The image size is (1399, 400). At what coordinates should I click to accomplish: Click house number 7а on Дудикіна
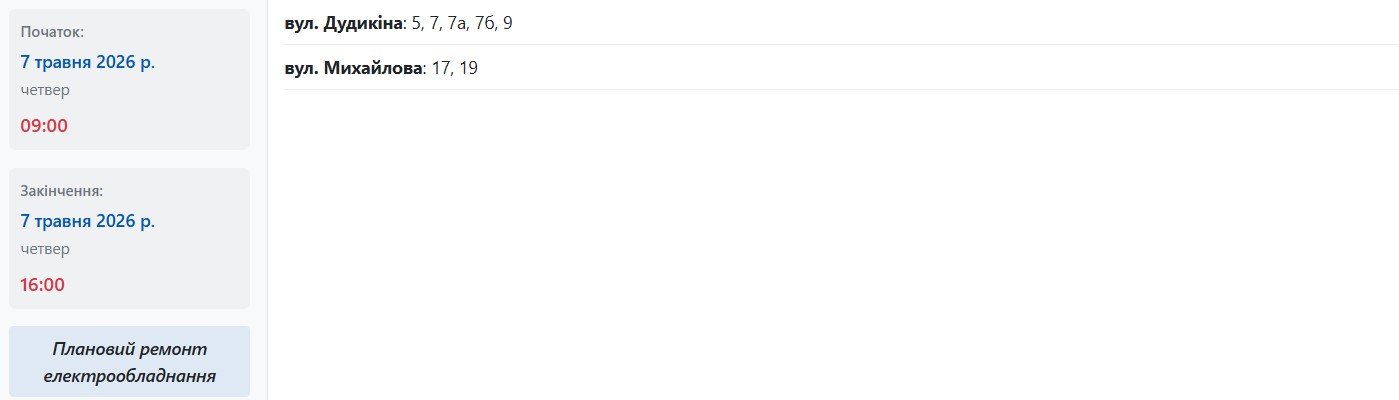coord(457,22)
